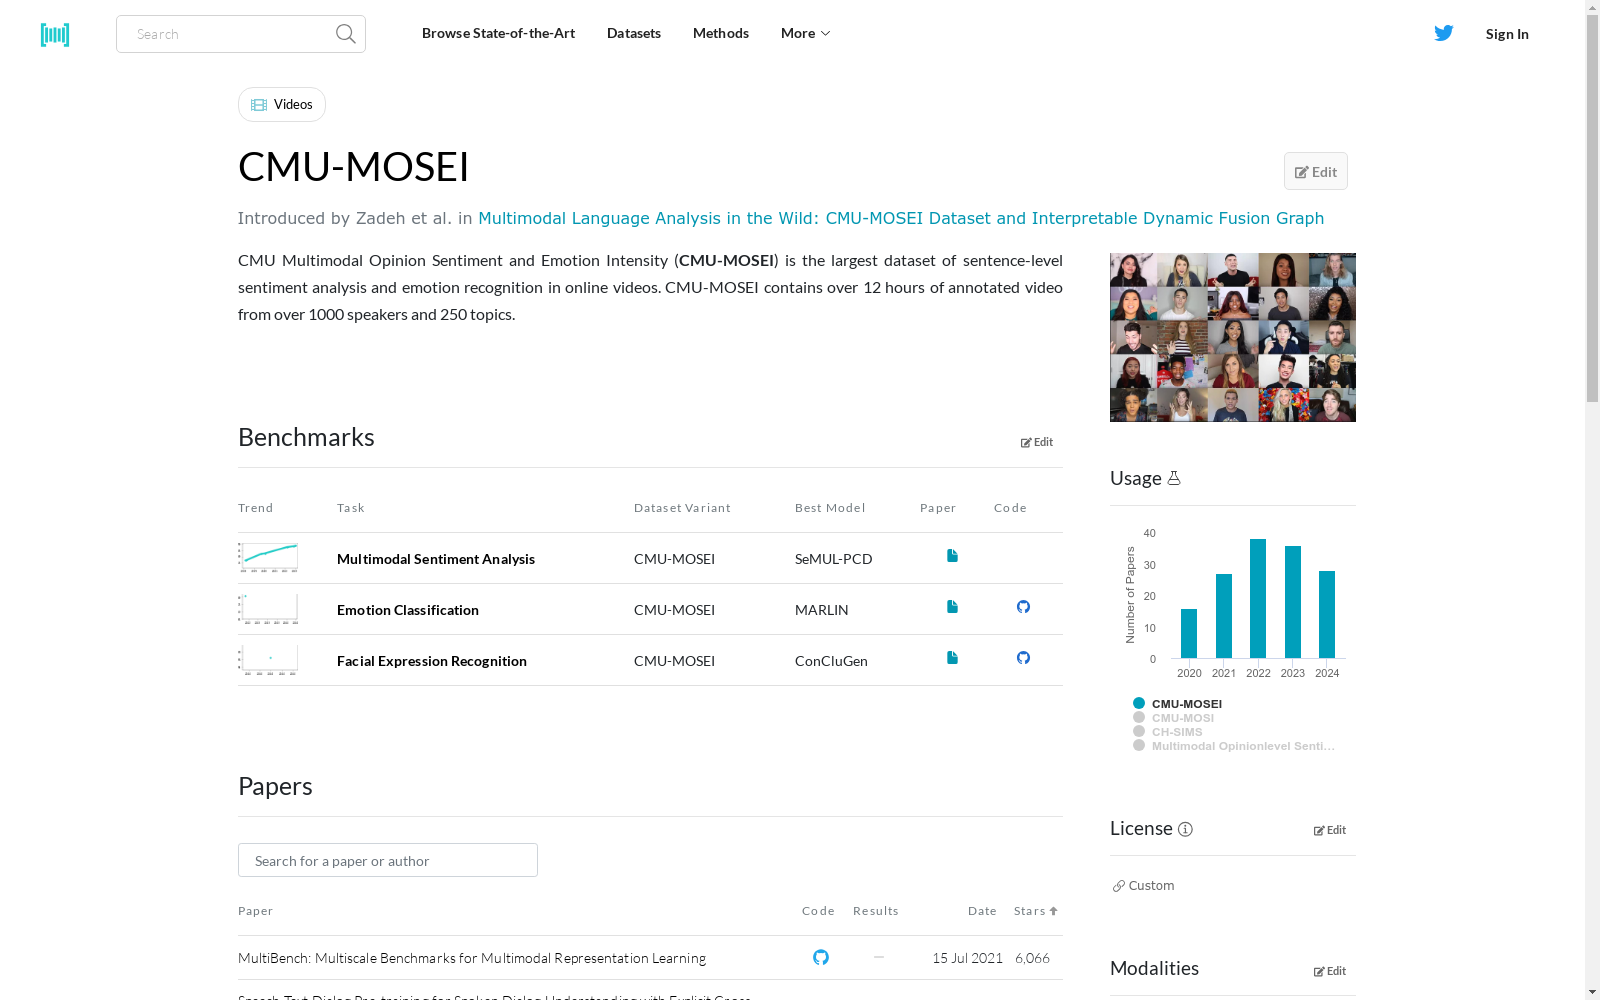This screenshot has width=1600, height=1000.
Task: Open GitHub icon for MultiBench paper
Action: point(821,957)
